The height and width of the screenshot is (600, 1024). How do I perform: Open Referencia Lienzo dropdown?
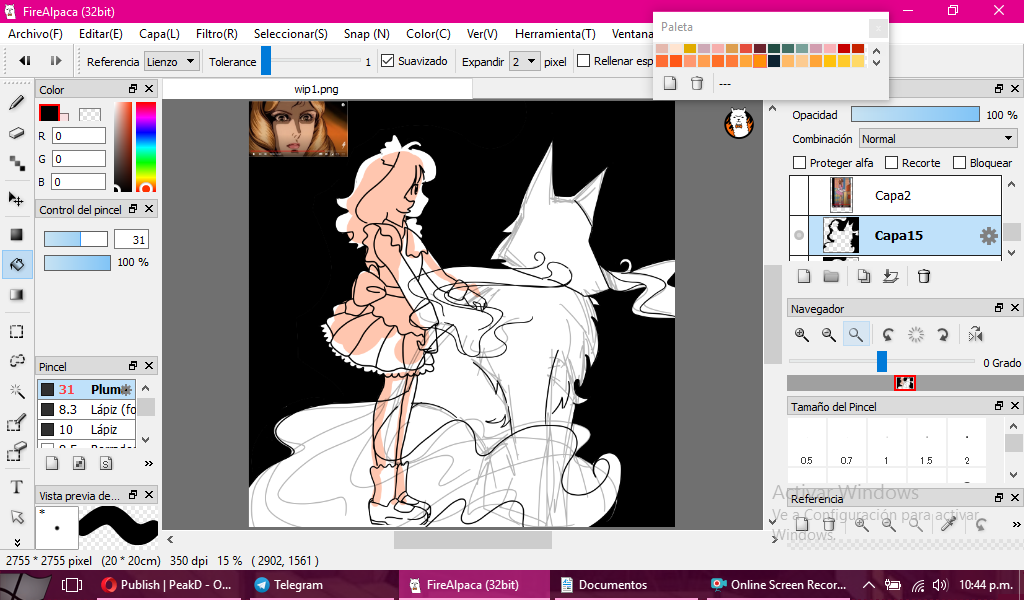tap(172, 61)
